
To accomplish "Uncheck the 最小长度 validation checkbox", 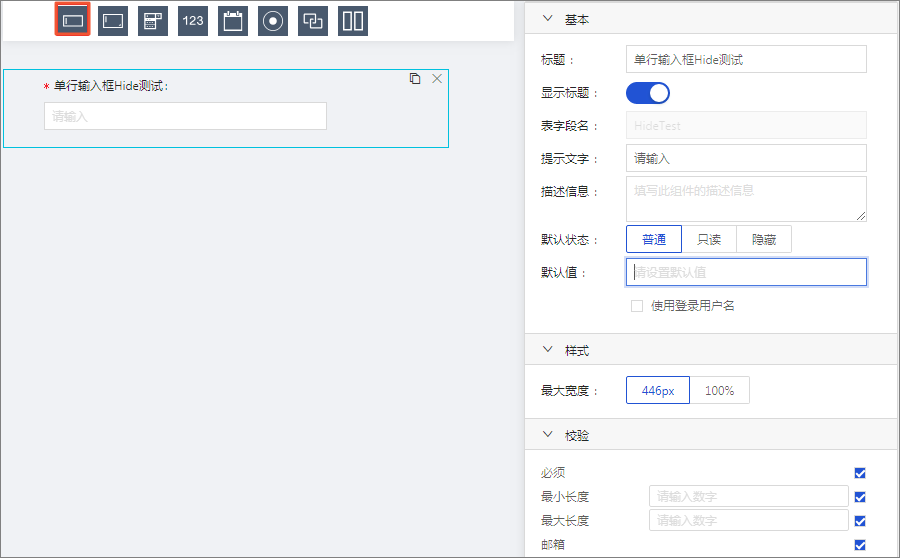I will pyautogui.click(x=860, y=497).
